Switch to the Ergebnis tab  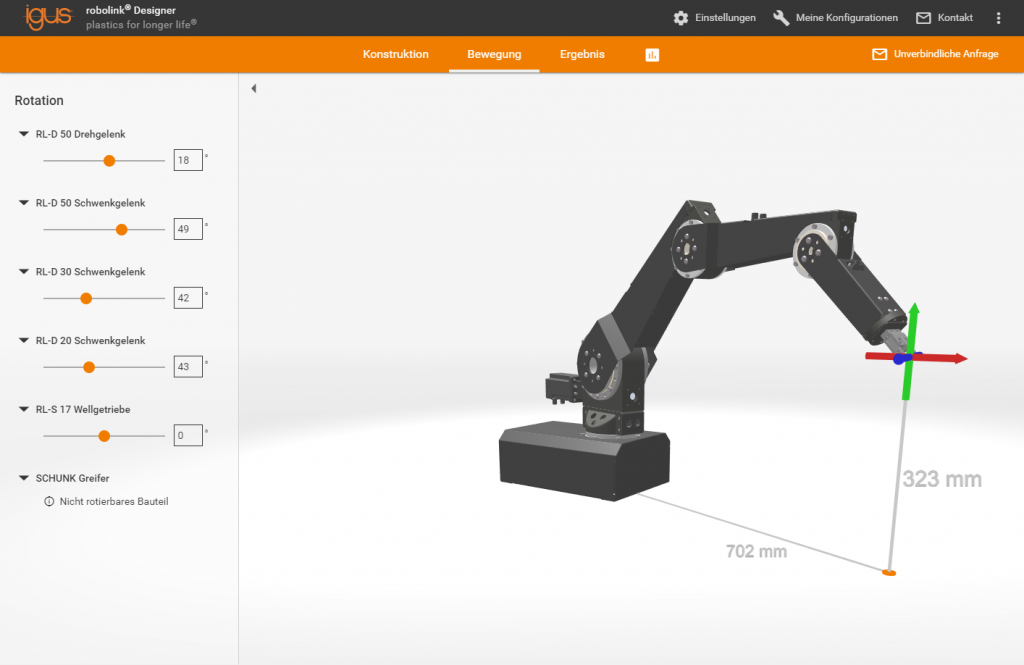tap(582, 54)
